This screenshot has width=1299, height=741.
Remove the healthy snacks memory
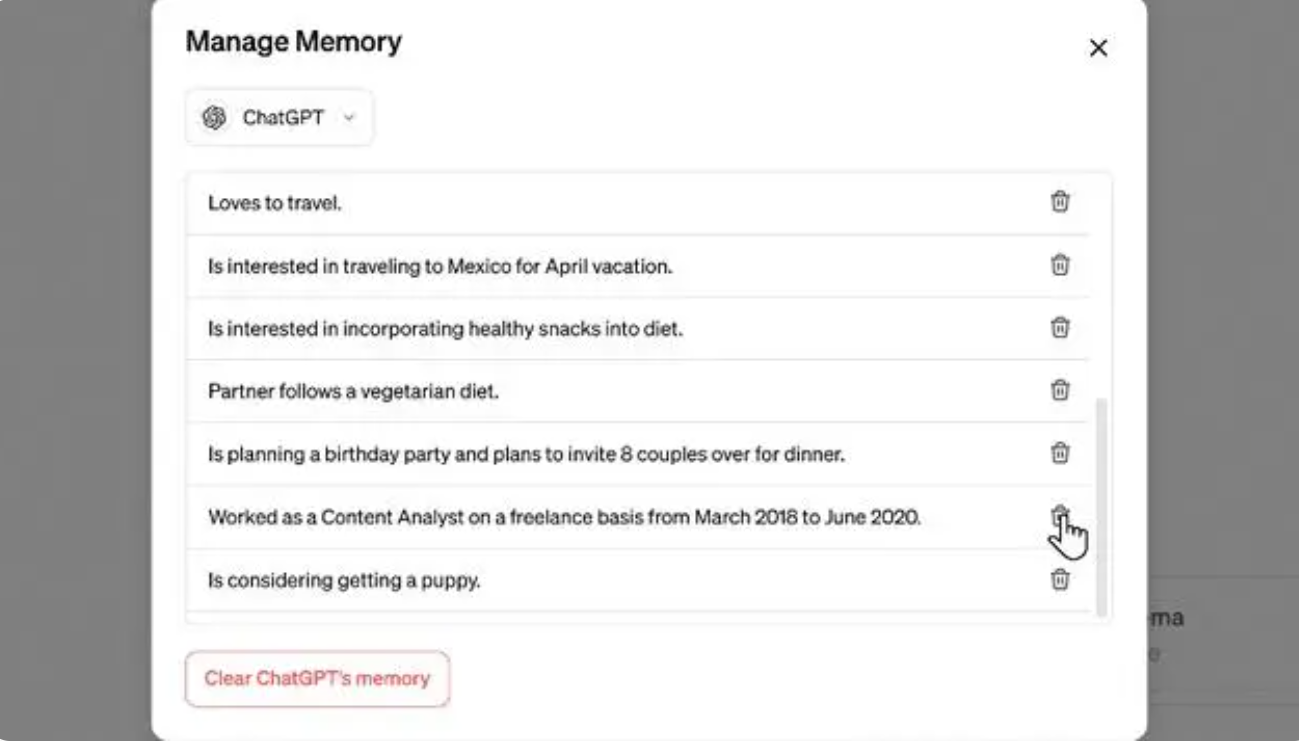(1060, 327)
